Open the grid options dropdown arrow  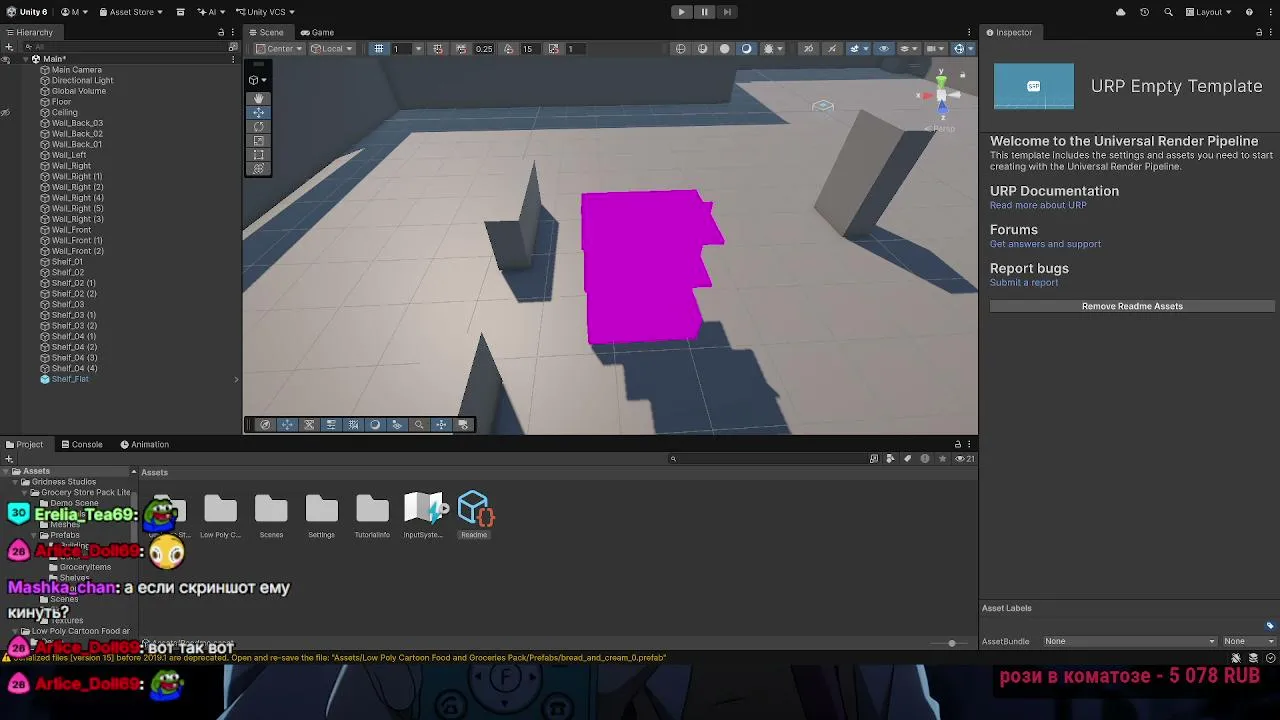pos(418,49)
